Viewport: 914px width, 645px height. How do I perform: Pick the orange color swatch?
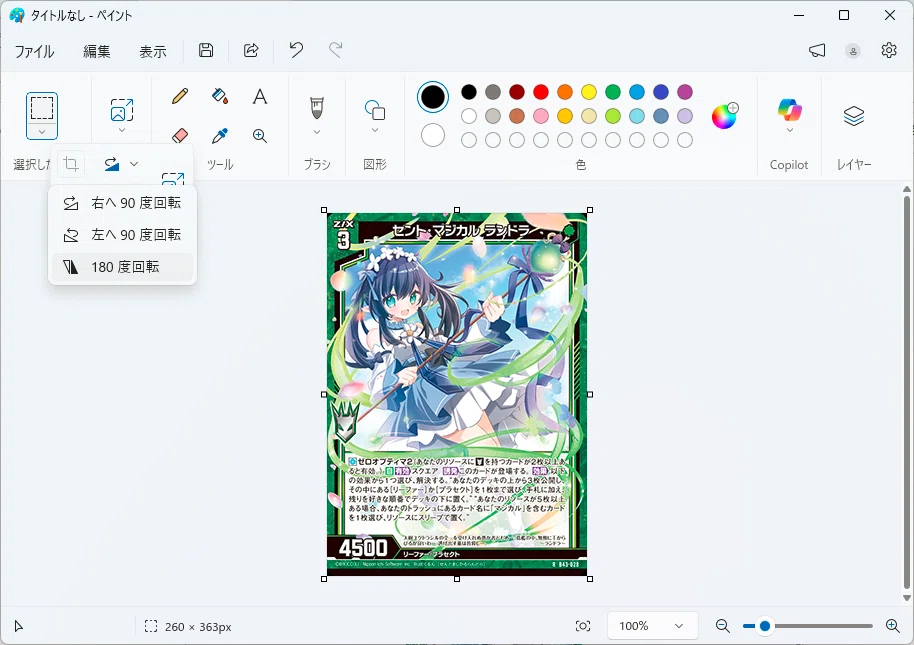click(x=565, y=91)
